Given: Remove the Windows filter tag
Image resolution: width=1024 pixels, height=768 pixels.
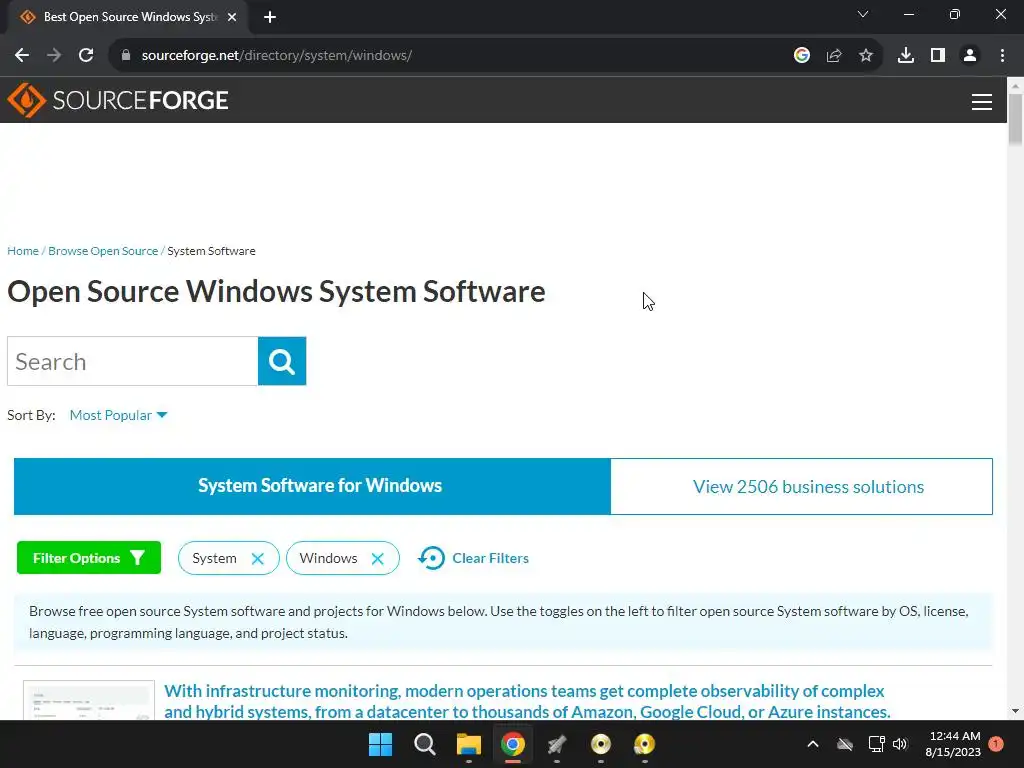Looking at the screenshot, I should (x=377, y=558).
